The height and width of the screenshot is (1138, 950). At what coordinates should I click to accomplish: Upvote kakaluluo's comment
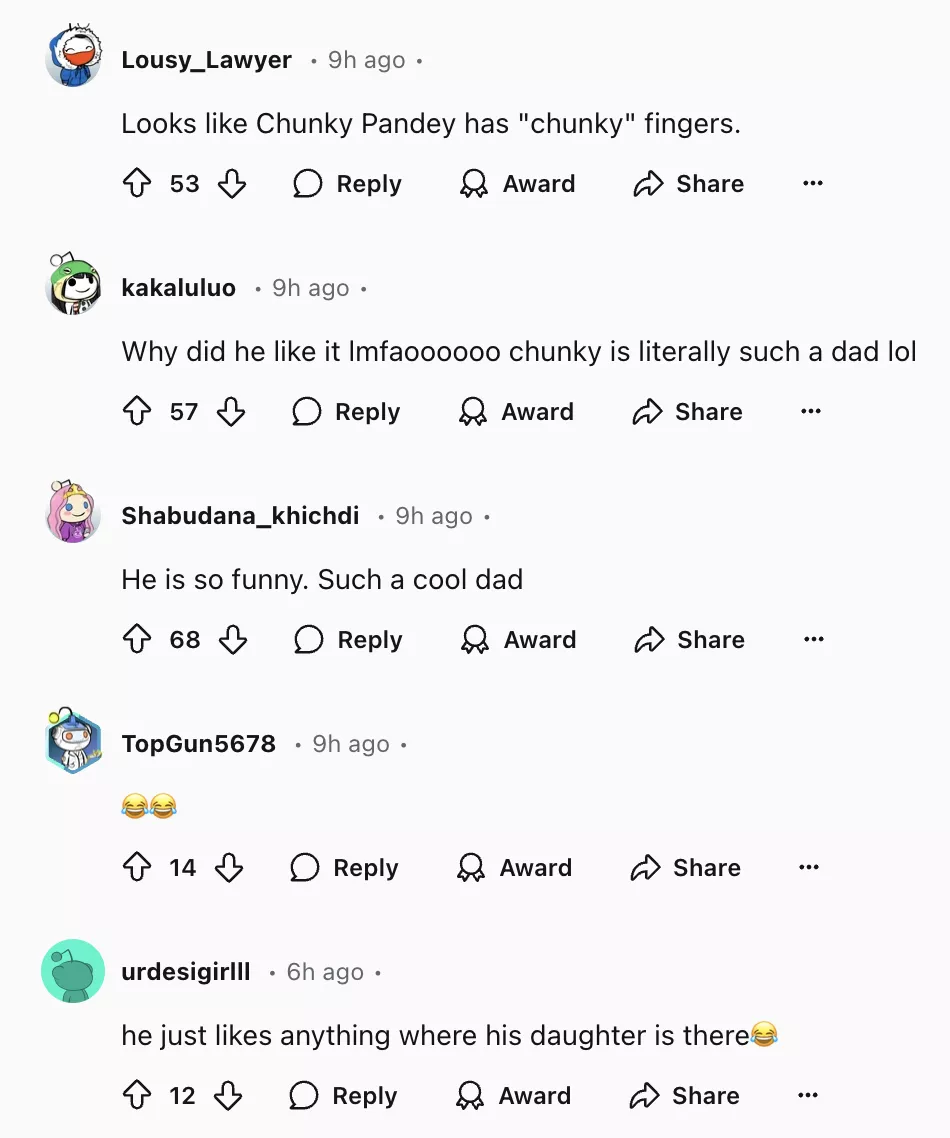136,412
